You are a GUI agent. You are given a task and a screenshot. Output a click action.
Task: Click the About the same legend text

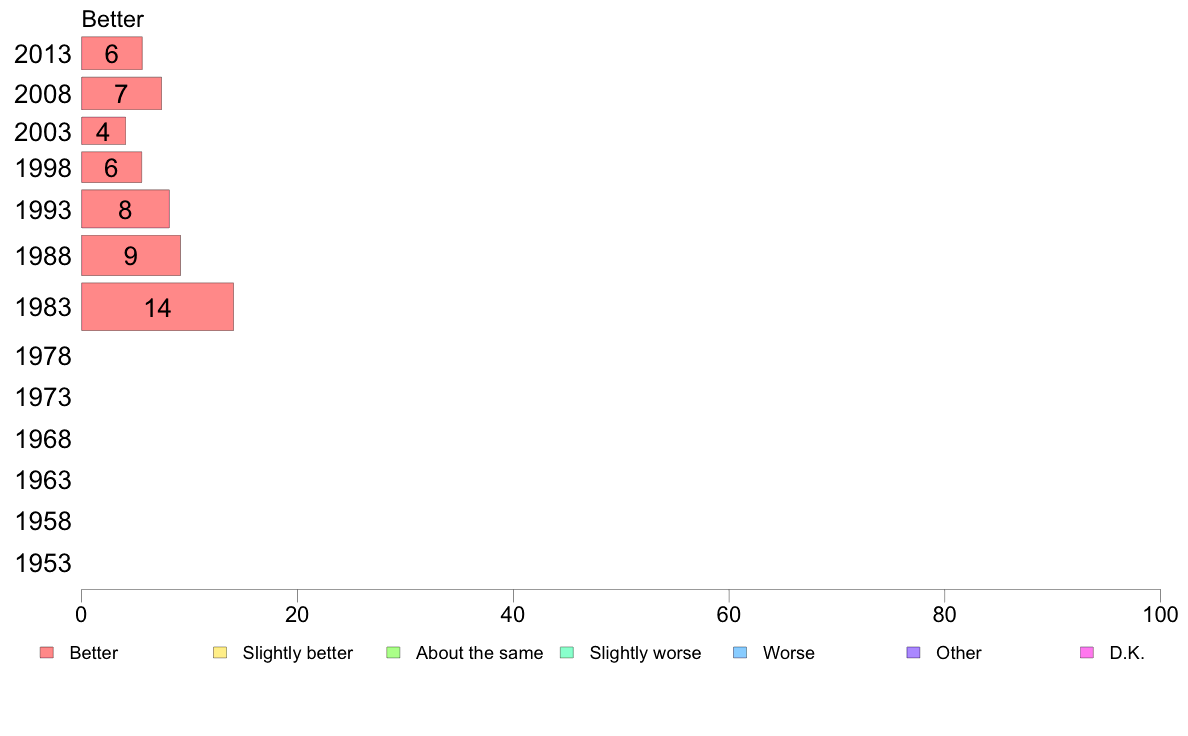480,653
